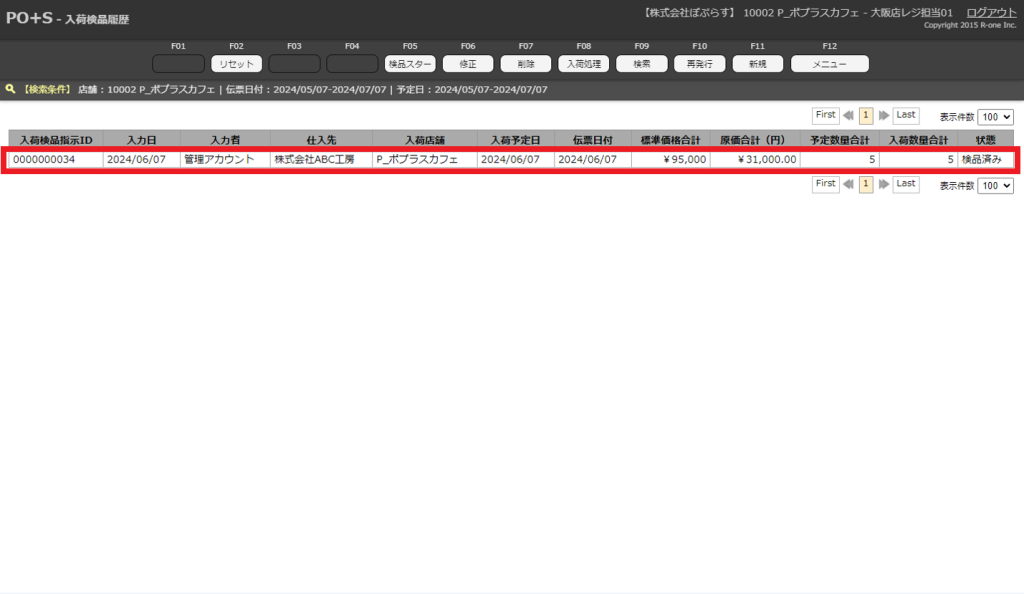This screenshot has width=1024, height=594.
Task: Click the F07 削除 button
Action: pos(526,64)
